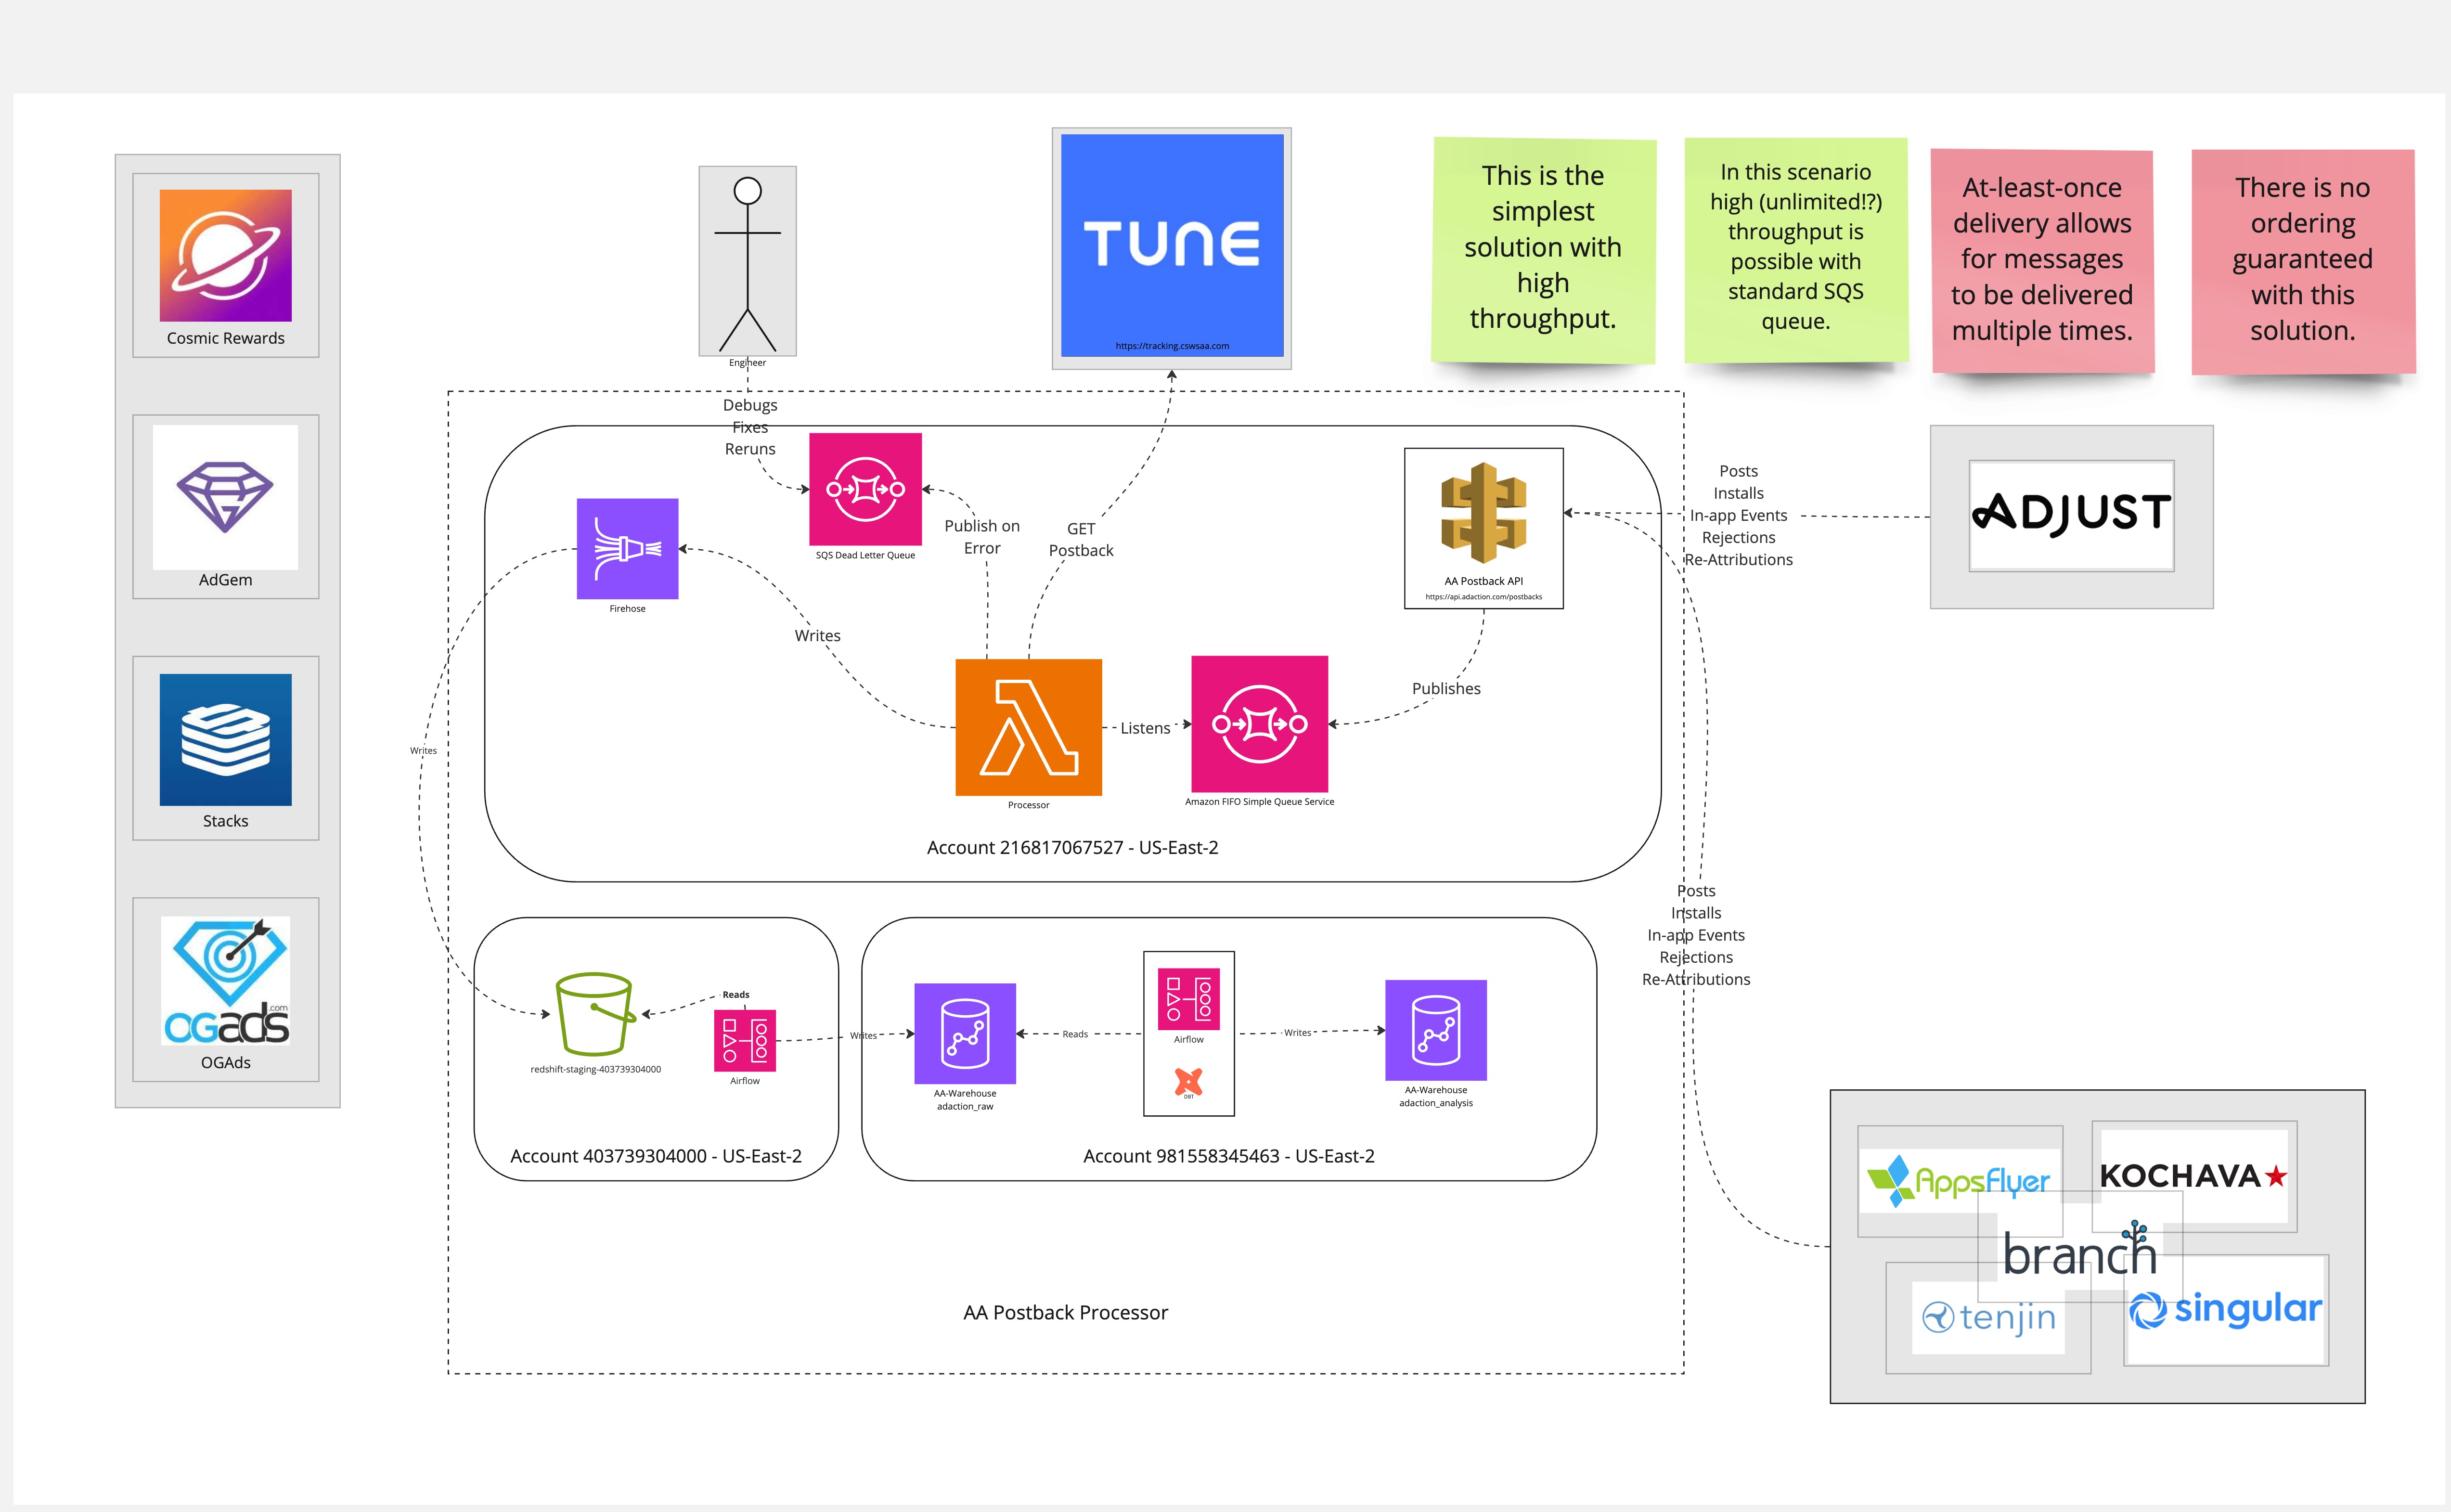This screenshot has height=1512, width=2451.
Task: Click the pink 'no ordering guaranteed' sticky note
Action: (x=2303, y=262)
